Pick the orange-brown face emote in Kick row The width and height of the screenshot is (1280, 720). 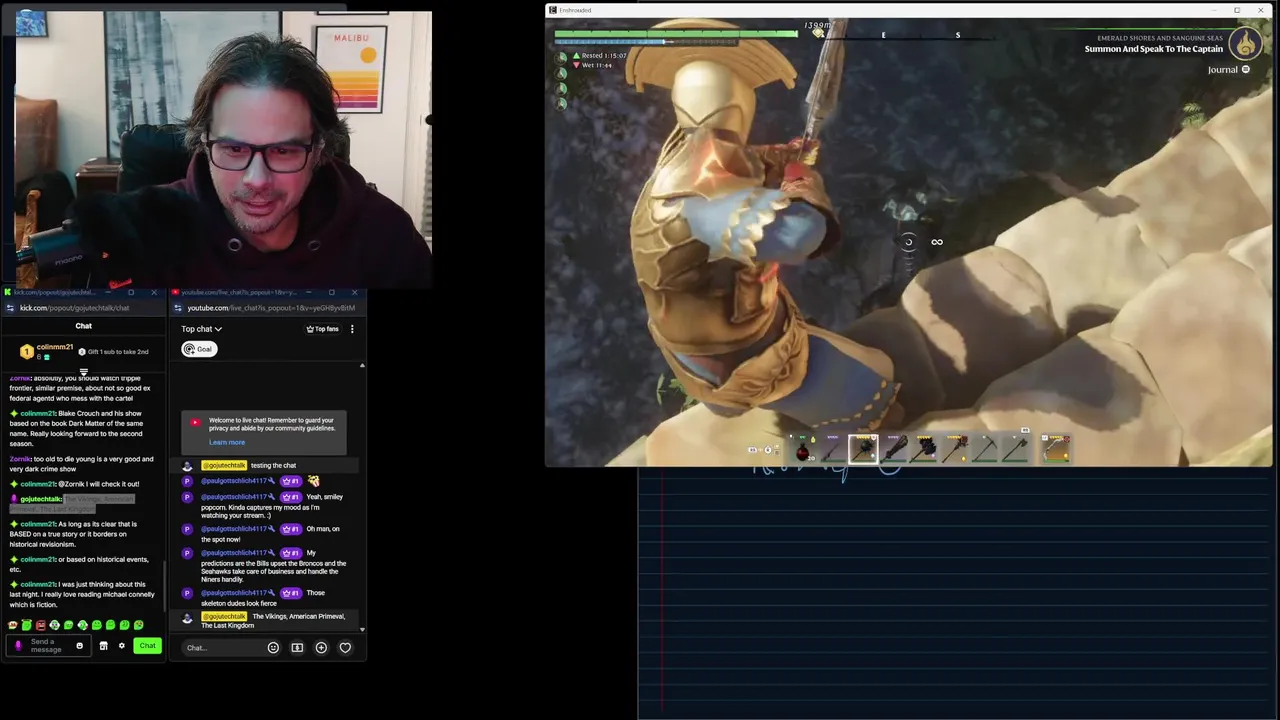coord(13,625)
